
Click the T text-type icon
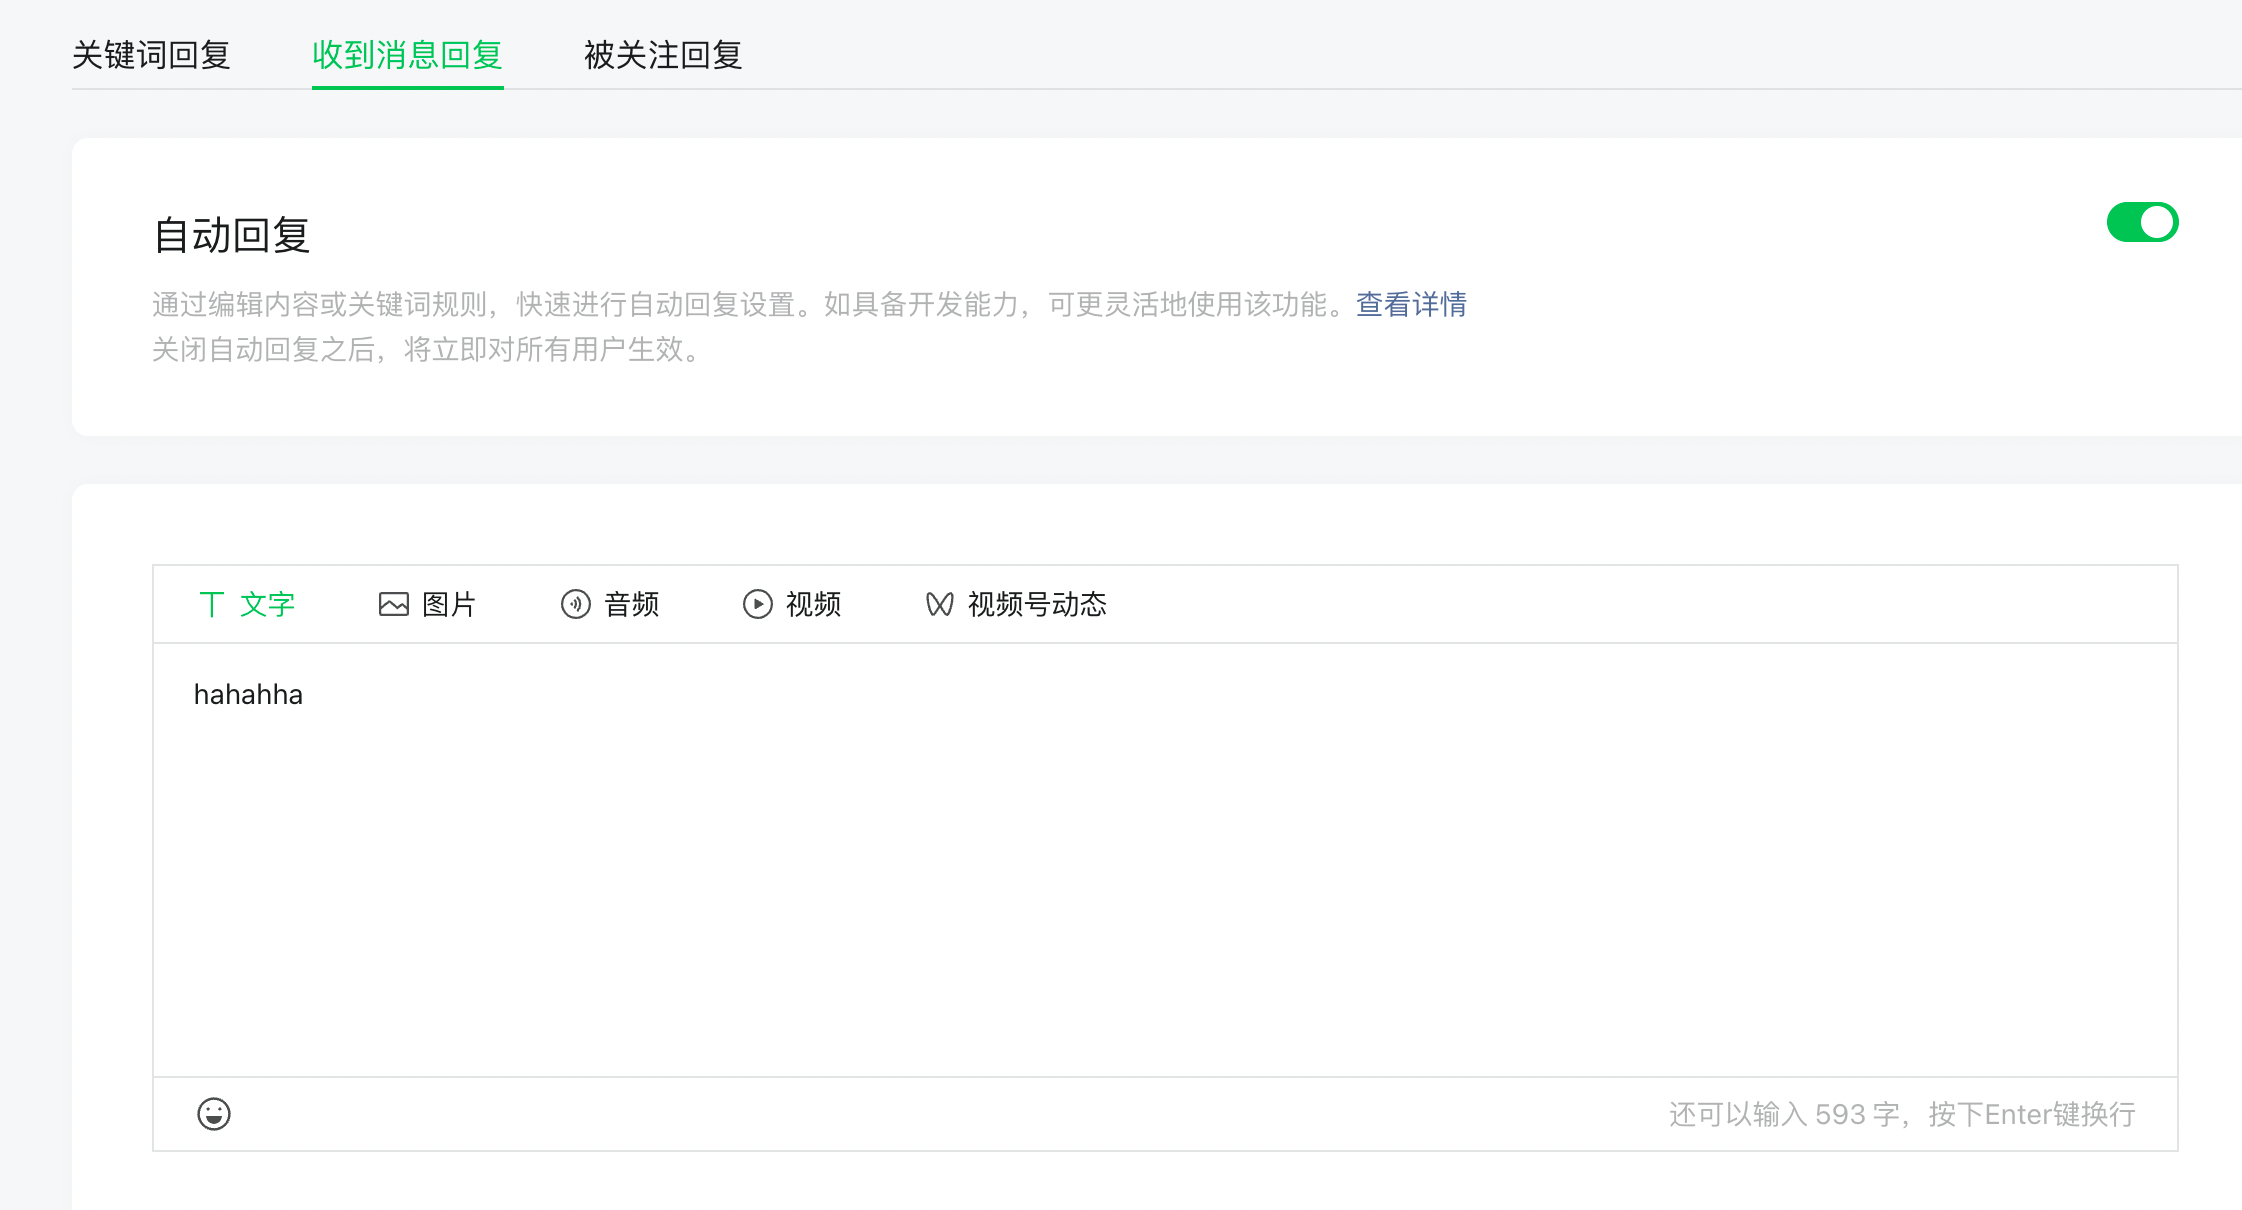tap(211, 604)
